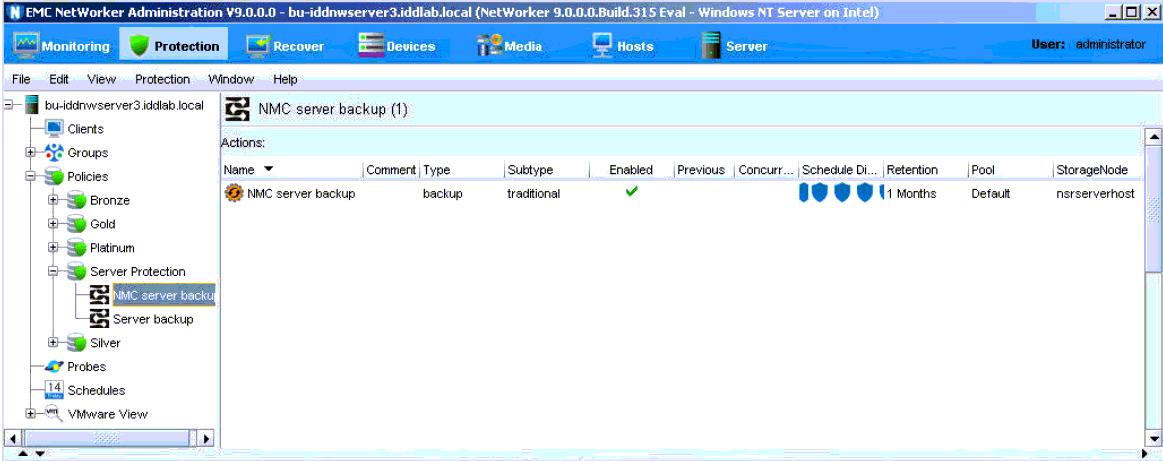This screenshot has width=1163, height=461.
Task: Select the Clients tree item
Action: 85,129
